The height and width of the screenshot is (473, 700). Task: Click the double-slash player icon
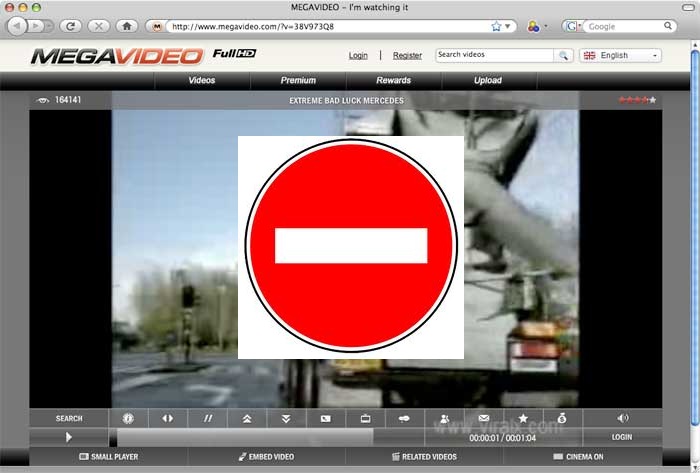point(208,419)
